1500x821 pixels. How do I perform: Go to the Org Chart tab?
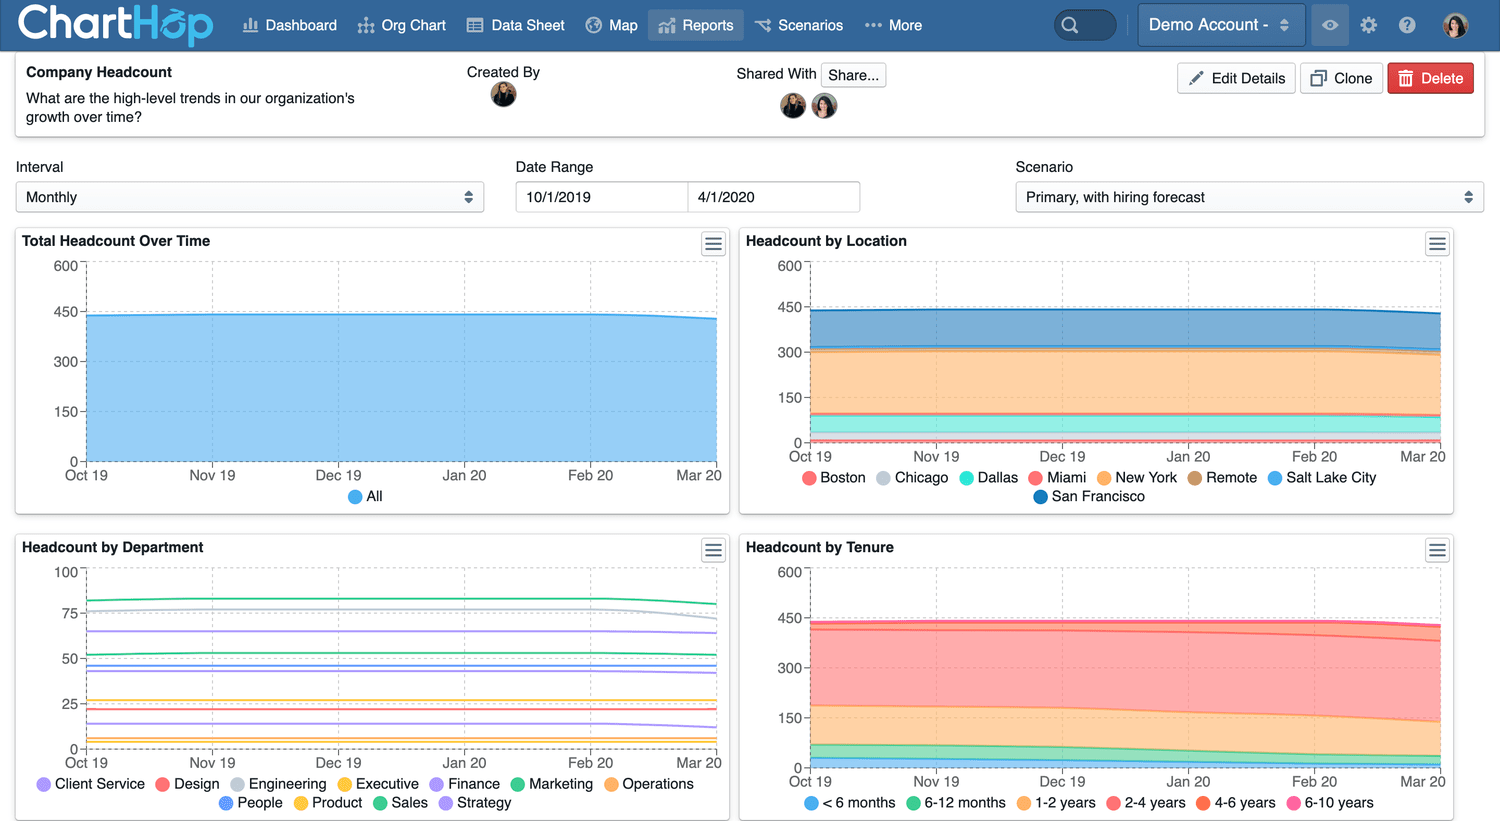(x=402, y=25)
